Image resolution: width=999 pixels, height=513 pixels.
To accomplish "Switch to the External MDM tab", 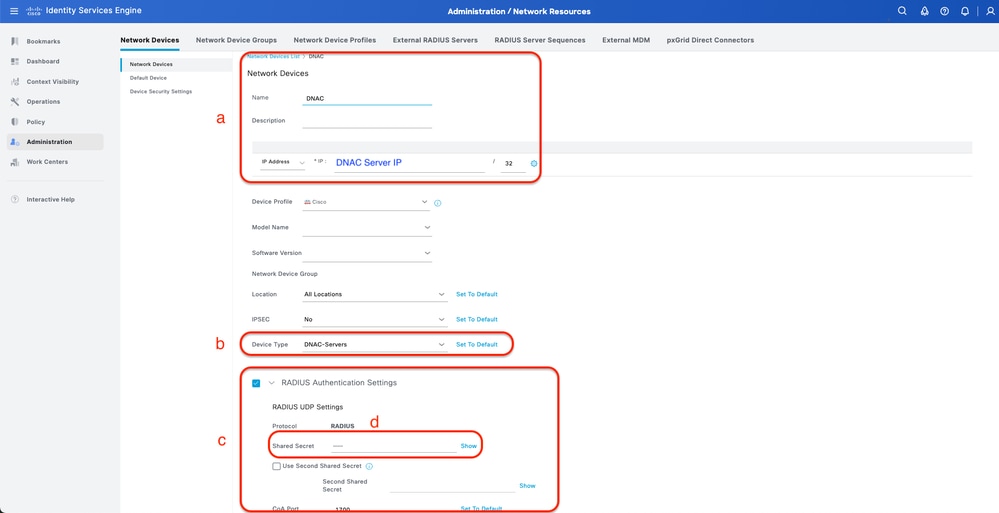I will pos(626,40).
